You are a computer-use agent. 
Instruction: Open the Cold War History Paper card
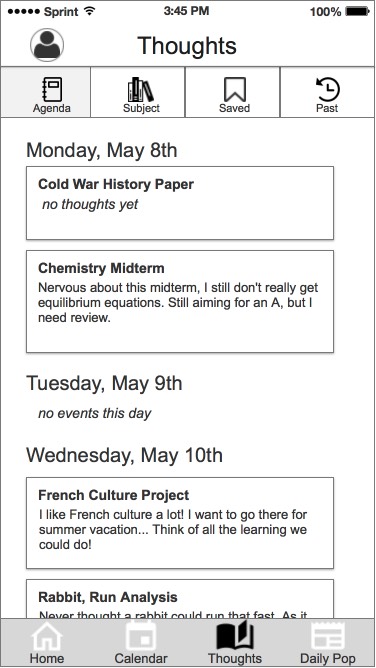pos(180,203)
